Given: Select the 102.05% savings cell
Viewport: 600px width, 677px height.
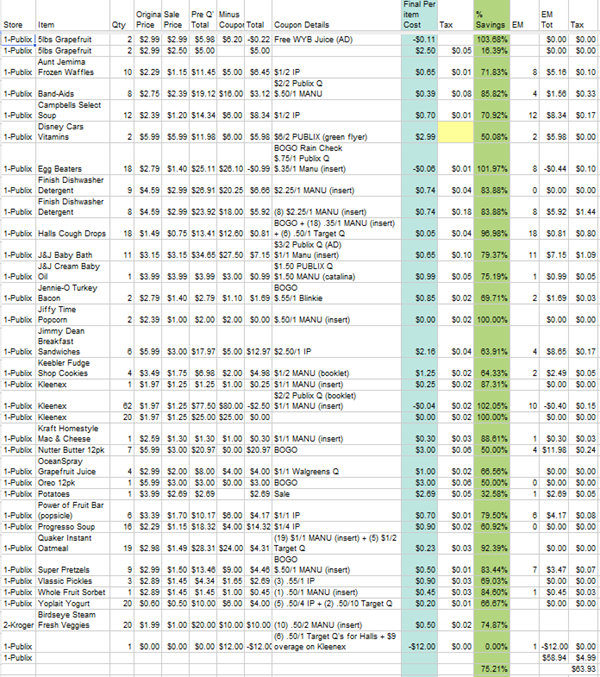Looking at the screenshot, I should point(492,401).
